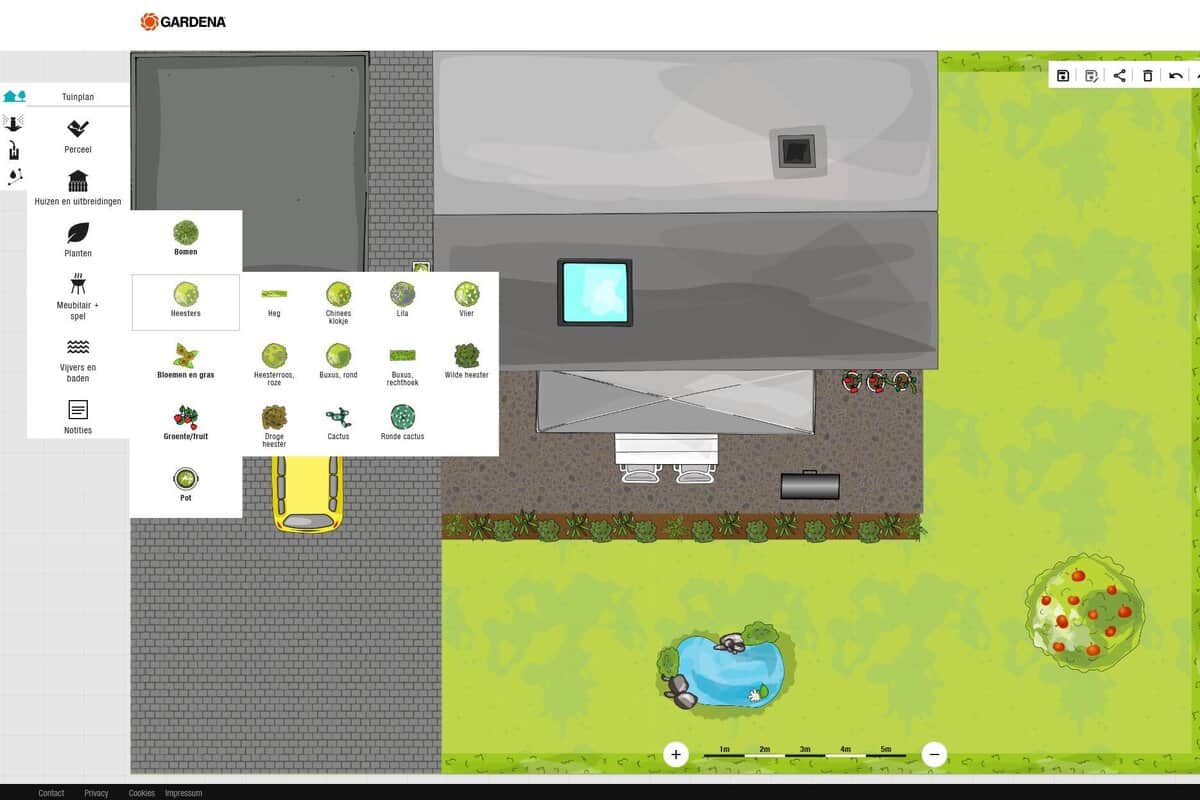The height and width of the screenshot is (800, 1200).
Task: Place a Ronde cactus in the garden
Action: click(x=401, y=418)
